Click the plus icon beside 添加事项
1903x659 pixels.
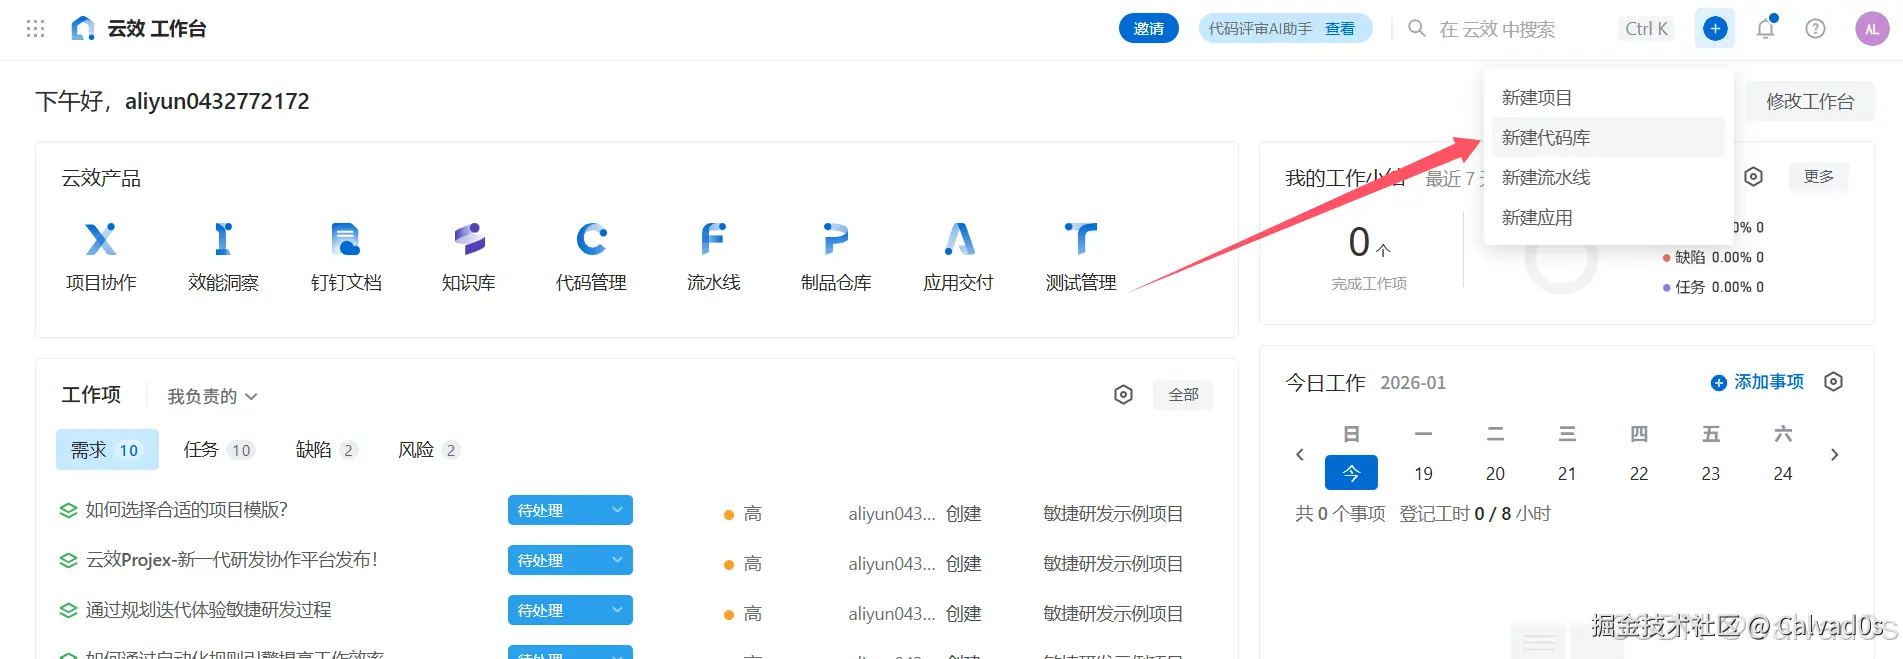pyautogui.click(x=1719, y=383)
